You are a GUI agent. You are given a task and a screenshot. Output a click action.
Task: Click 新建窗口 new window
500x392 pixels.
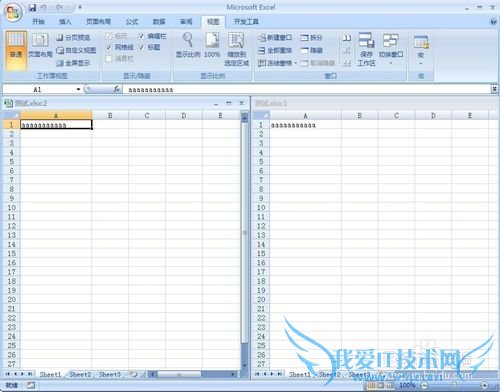click(x=275, y=38)
